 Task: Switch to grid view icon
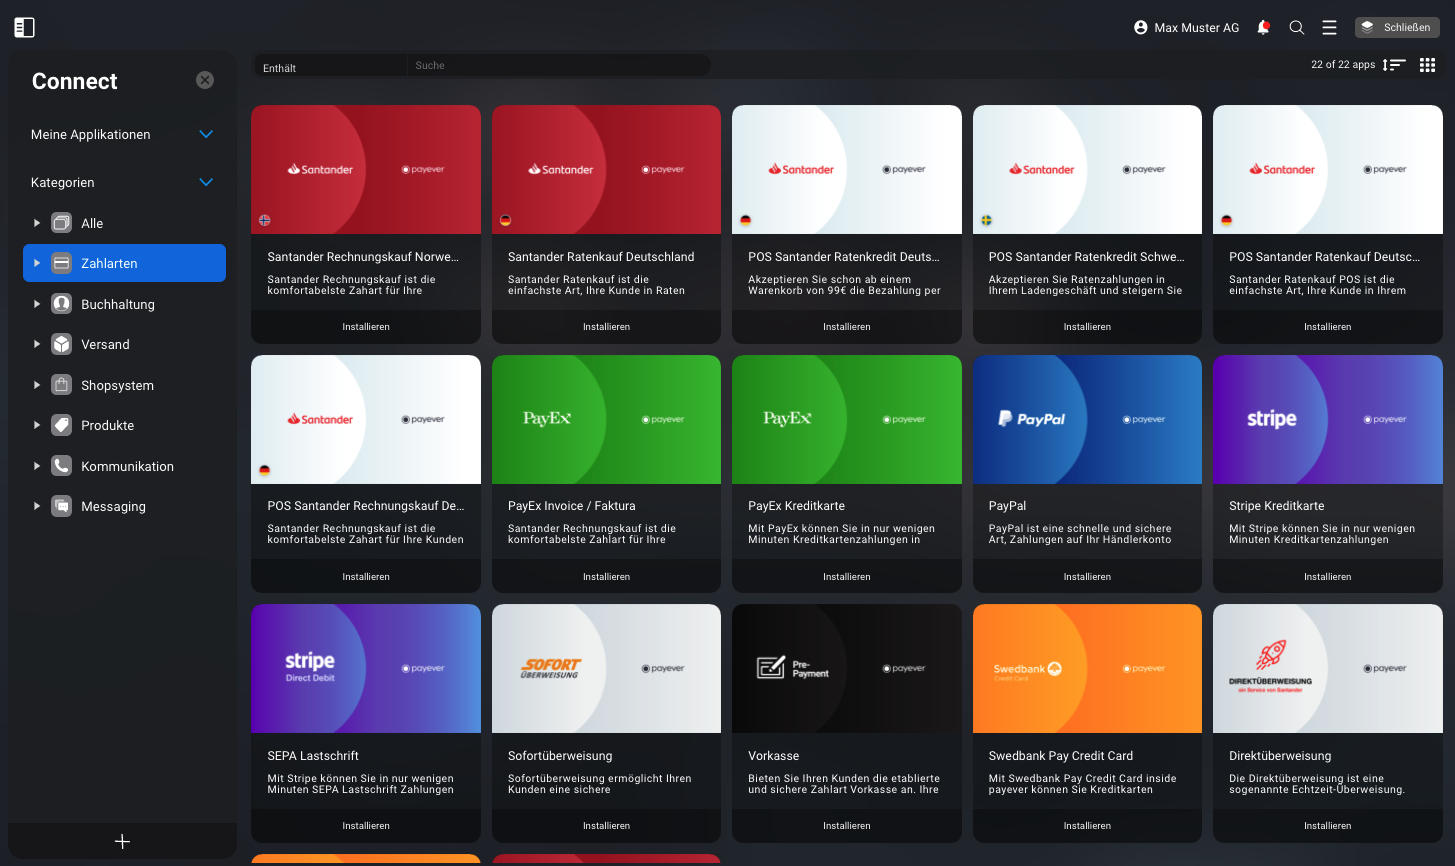coord(1428,65)
